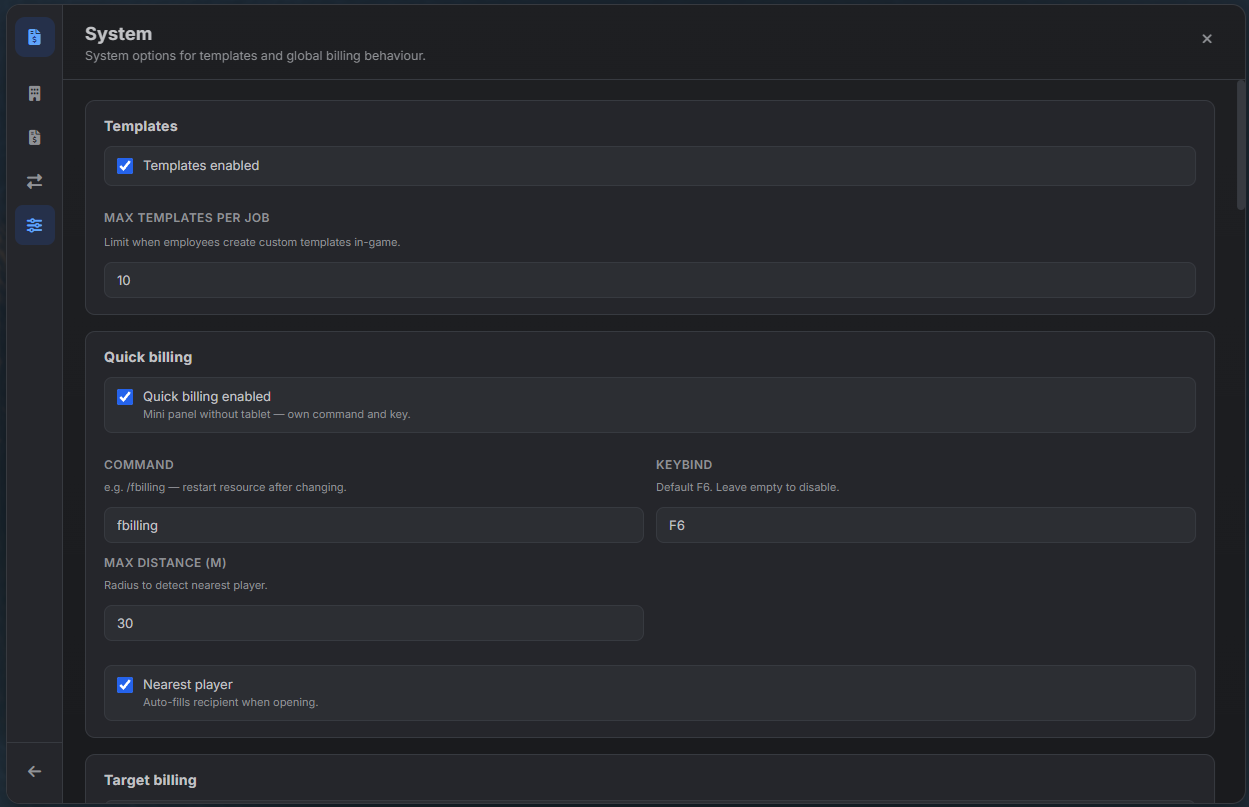1249x807 pixels.
Task: Click the back arrow in the sidebar
Action: pos(35,771)
